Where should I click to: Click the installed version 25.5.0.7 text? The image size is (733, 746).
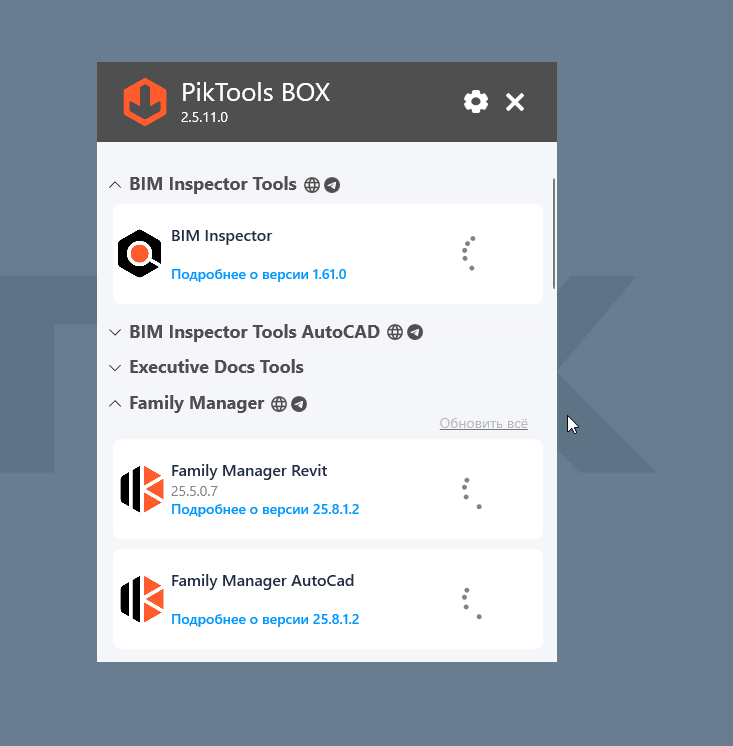(x=195, y=491)
